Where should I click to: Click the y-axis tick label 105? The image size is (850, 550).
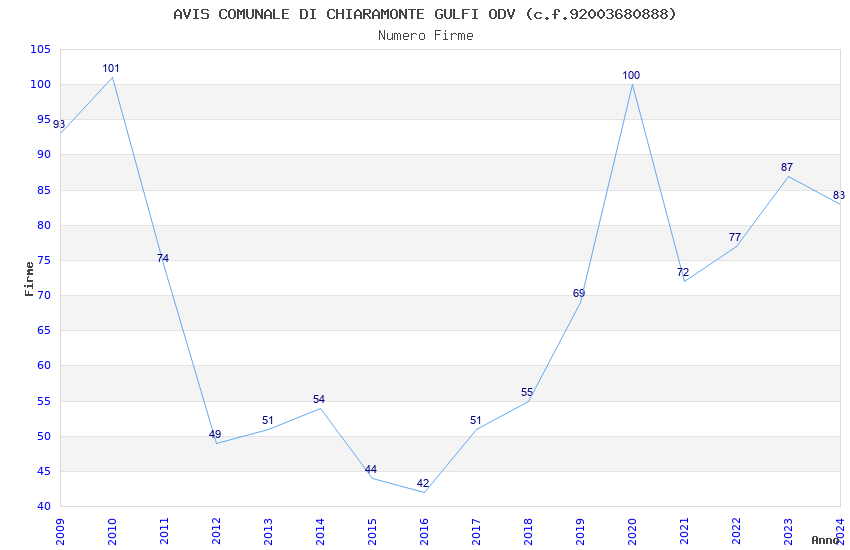click(x=41, y=49)
